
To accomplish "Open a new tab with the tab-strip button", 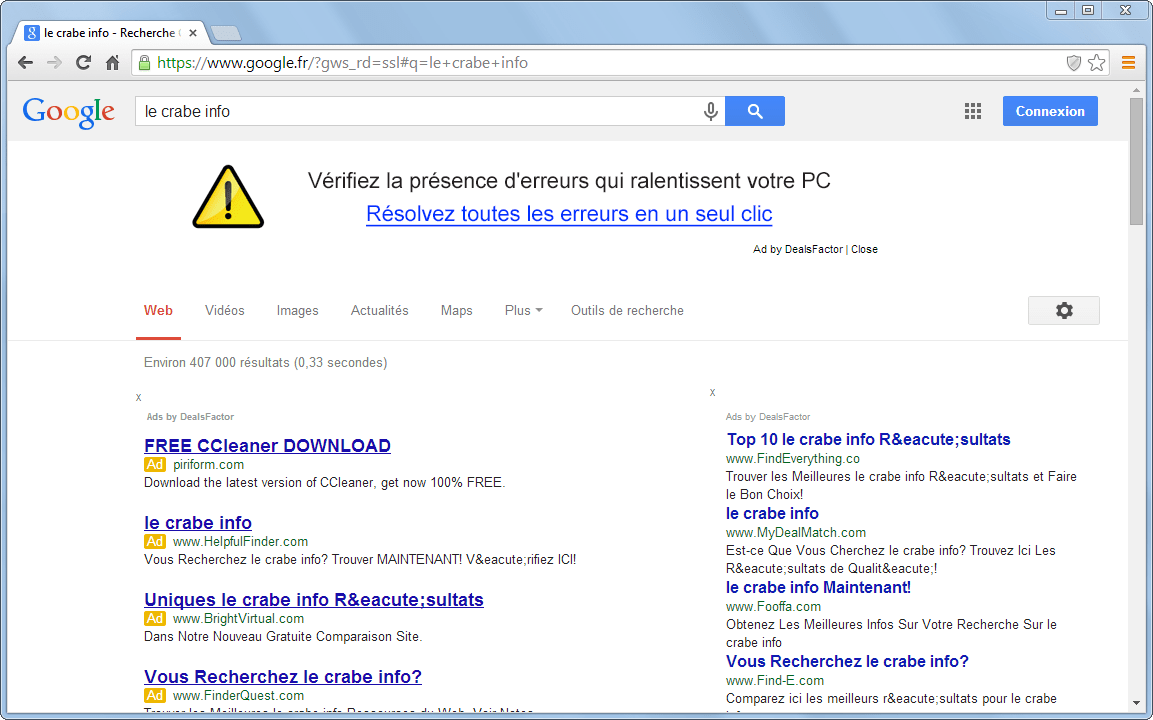I will tap(226, 33).
